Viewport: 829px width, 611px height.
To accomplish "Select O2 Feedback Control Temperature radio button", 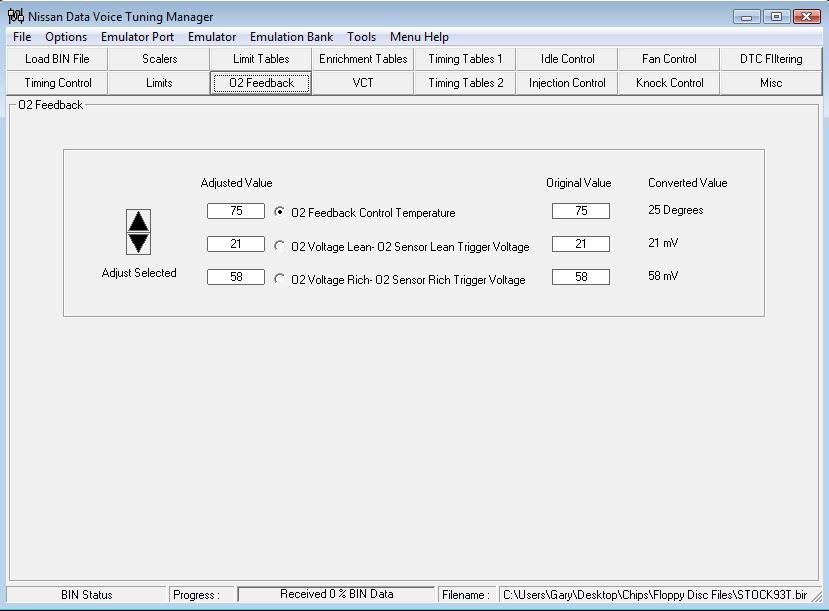I will coord(279,212).
